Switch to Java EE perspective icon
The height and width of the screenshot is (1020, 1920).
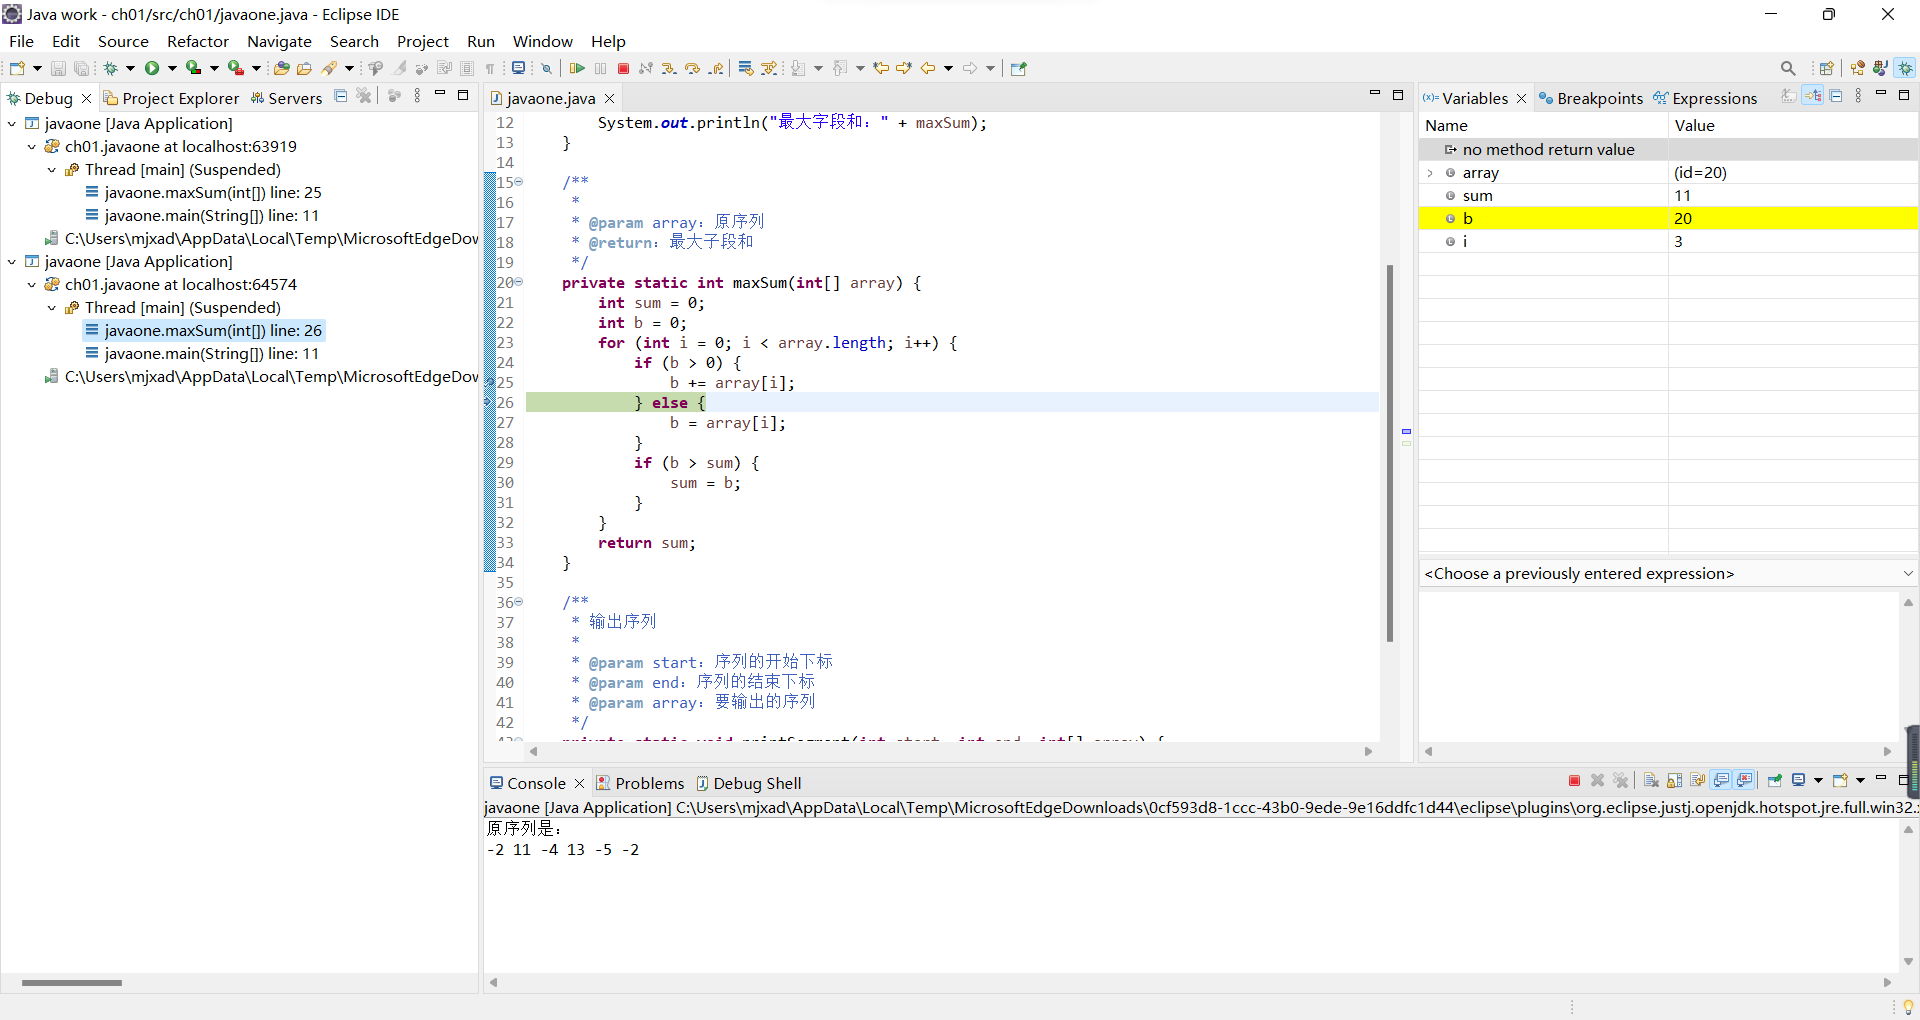point(1858,68)
